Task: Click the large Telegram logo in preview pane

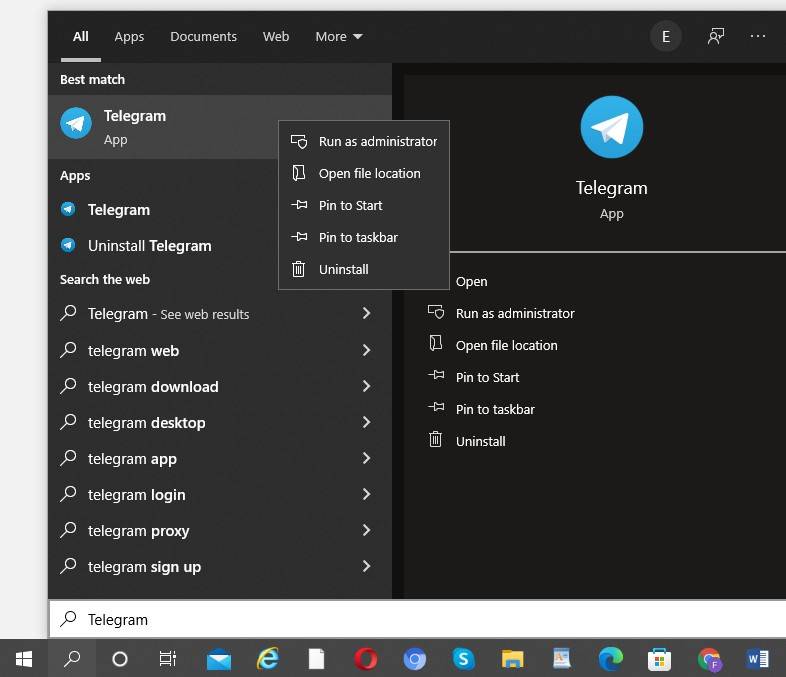Action: 611,127
